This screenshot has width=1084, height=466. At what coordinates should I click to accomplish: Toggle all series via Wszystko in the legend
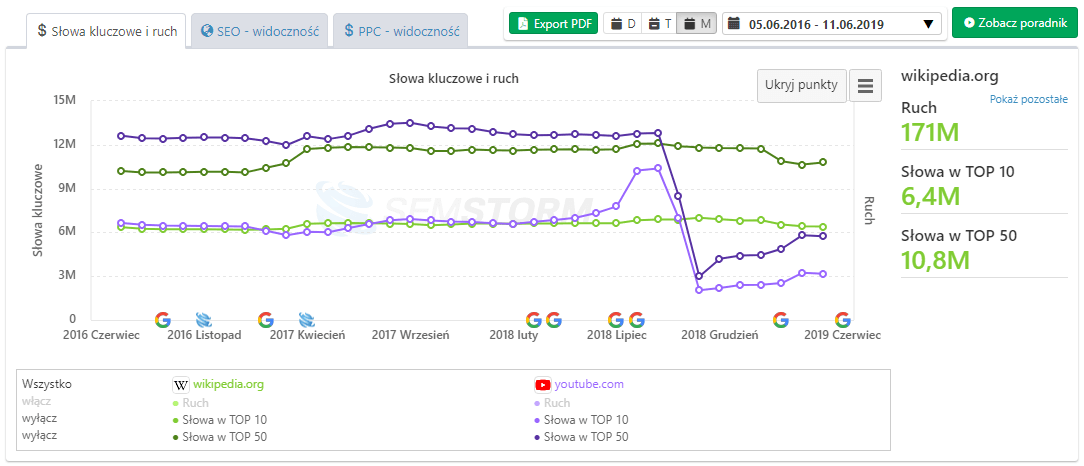pyautogui.click(x=46, y=384)
